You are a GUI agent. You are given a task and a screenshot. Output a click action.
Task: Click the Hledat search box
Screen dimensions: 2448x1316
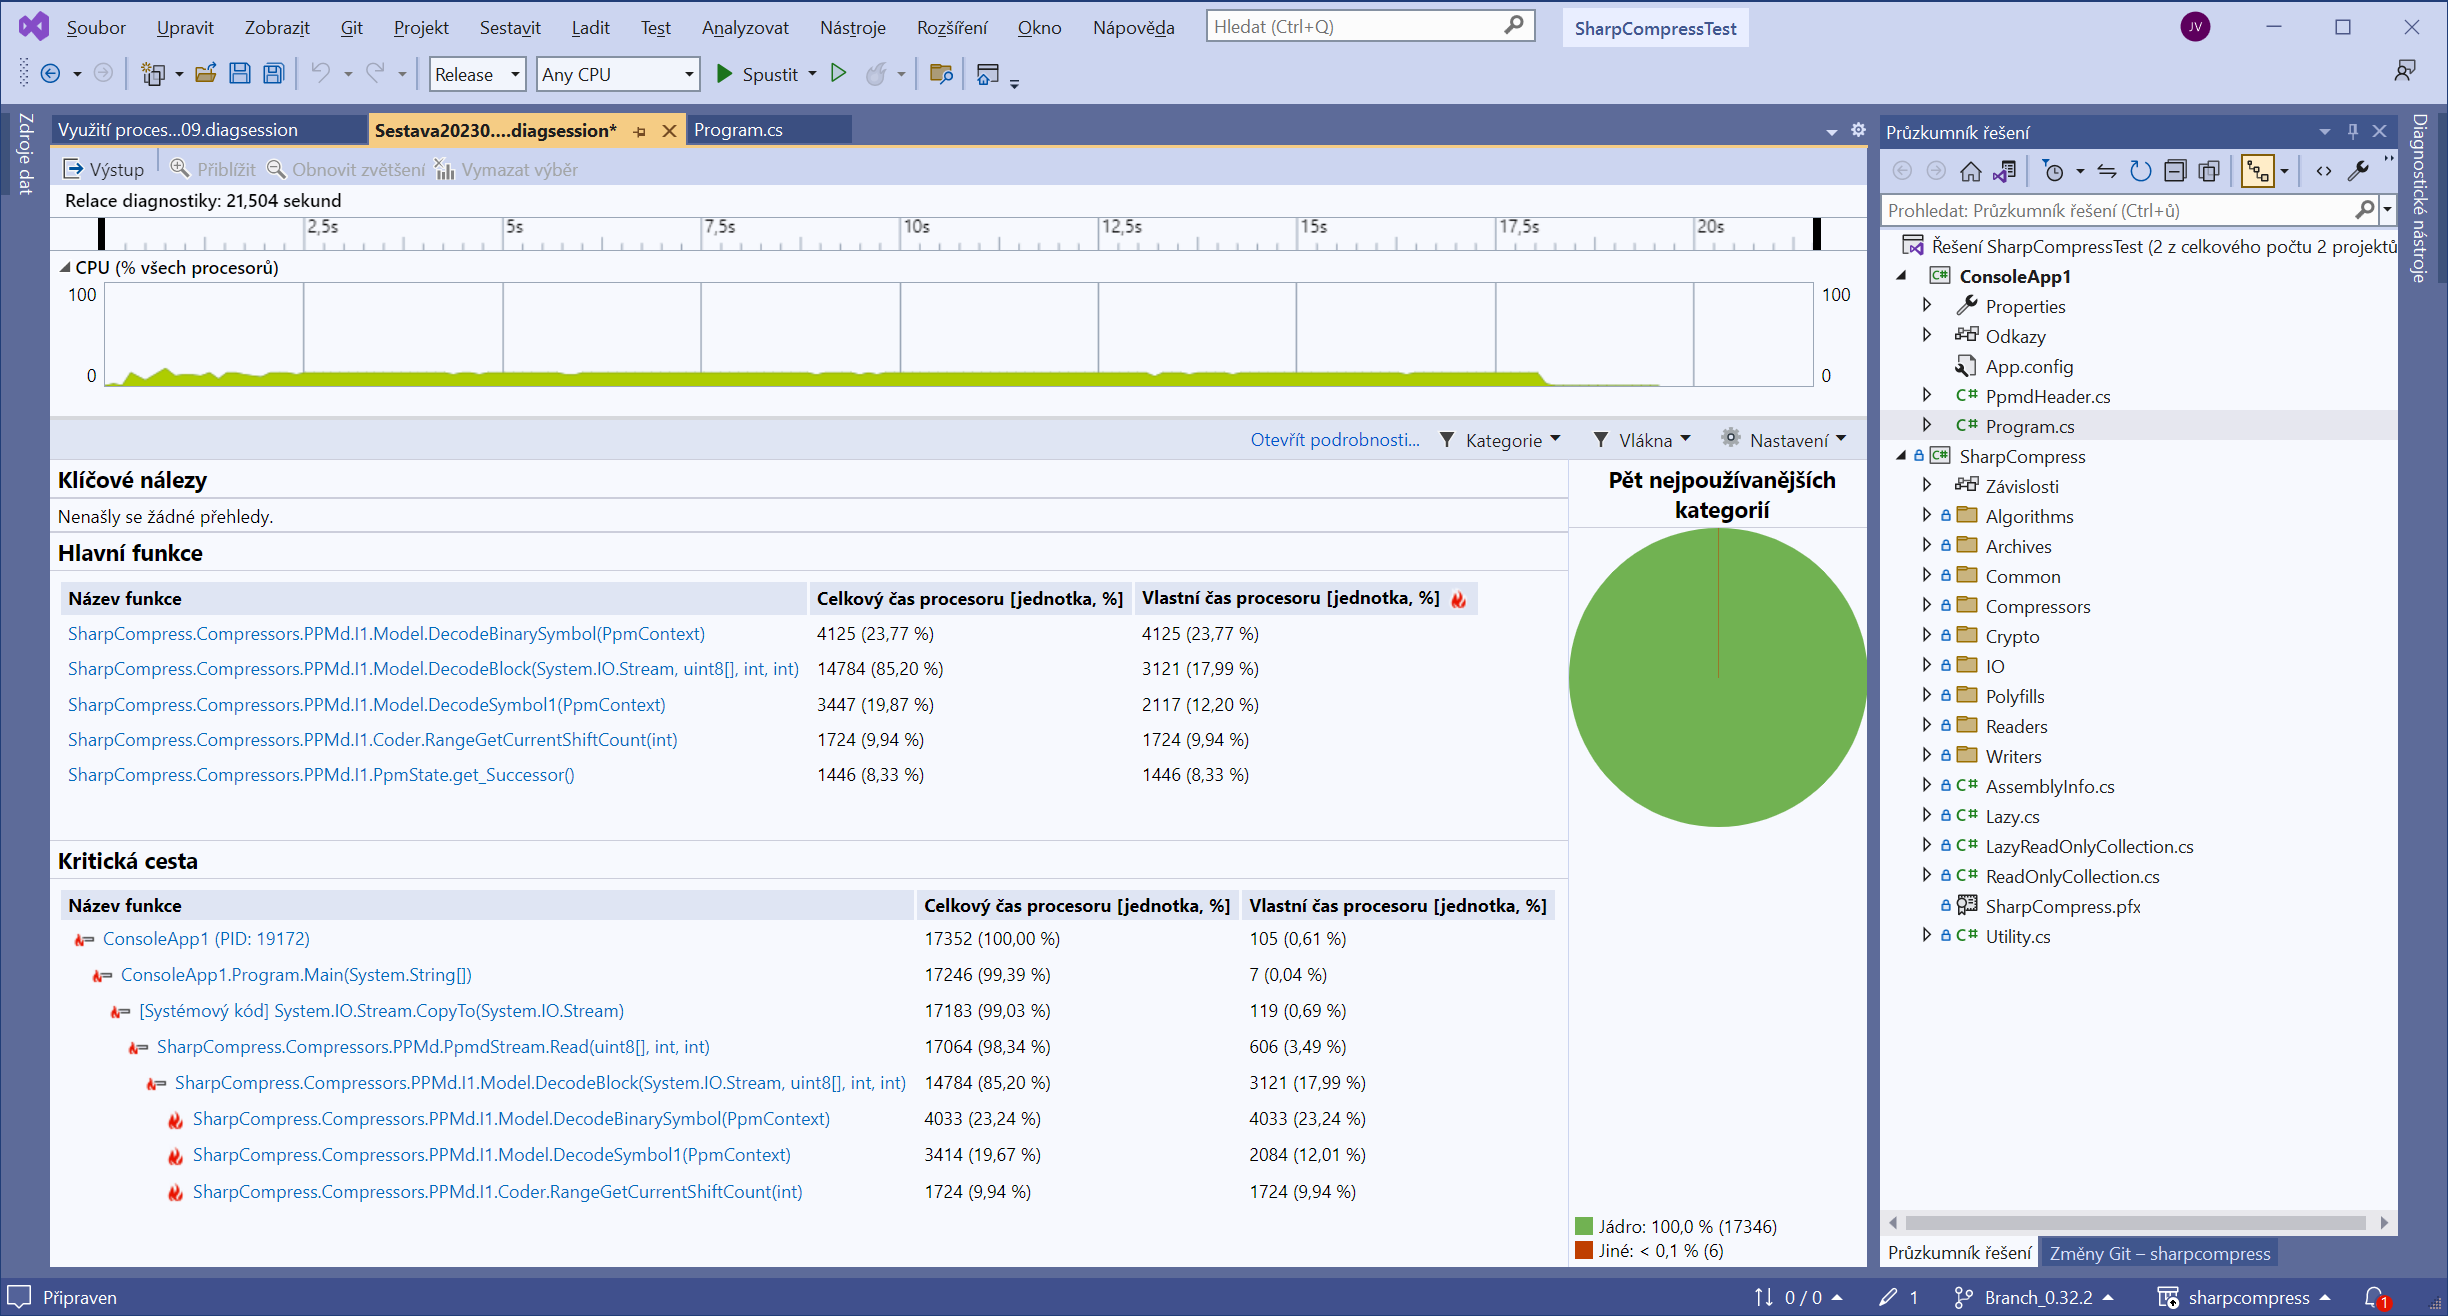point(1360,25)
